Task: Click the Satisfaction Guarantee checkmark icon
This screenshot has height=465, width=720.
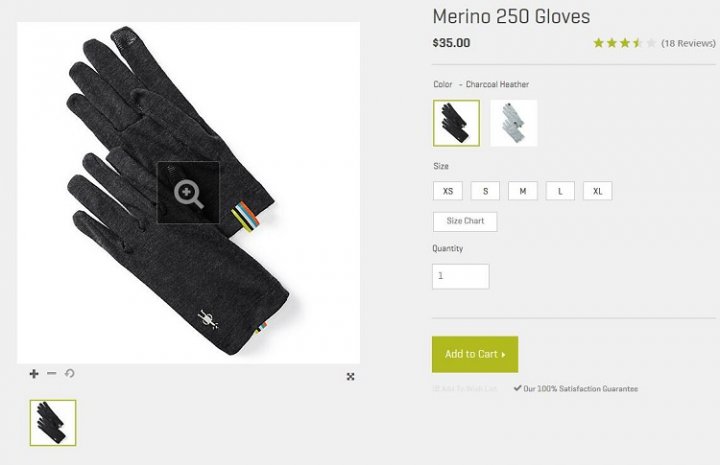Action: coord(518,388)
